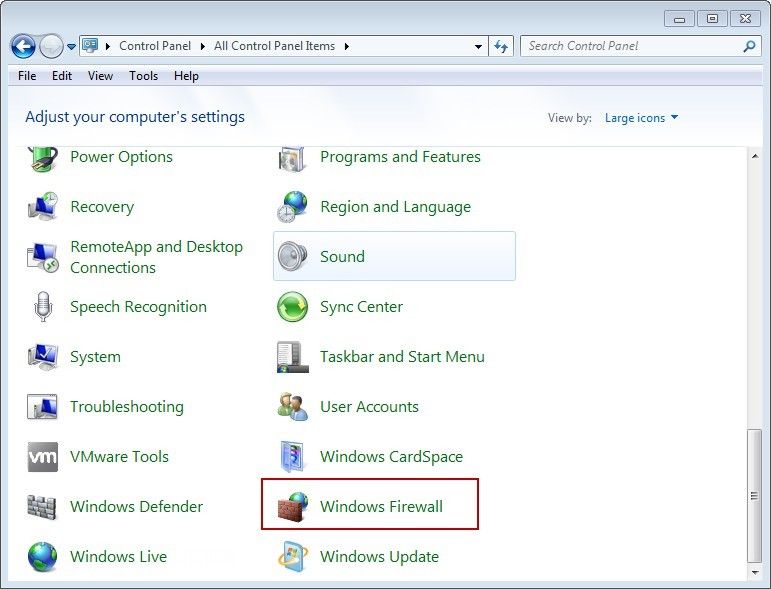Open the Recovery icon
Screen dimensions: 771x589
[x=42, y=207]
